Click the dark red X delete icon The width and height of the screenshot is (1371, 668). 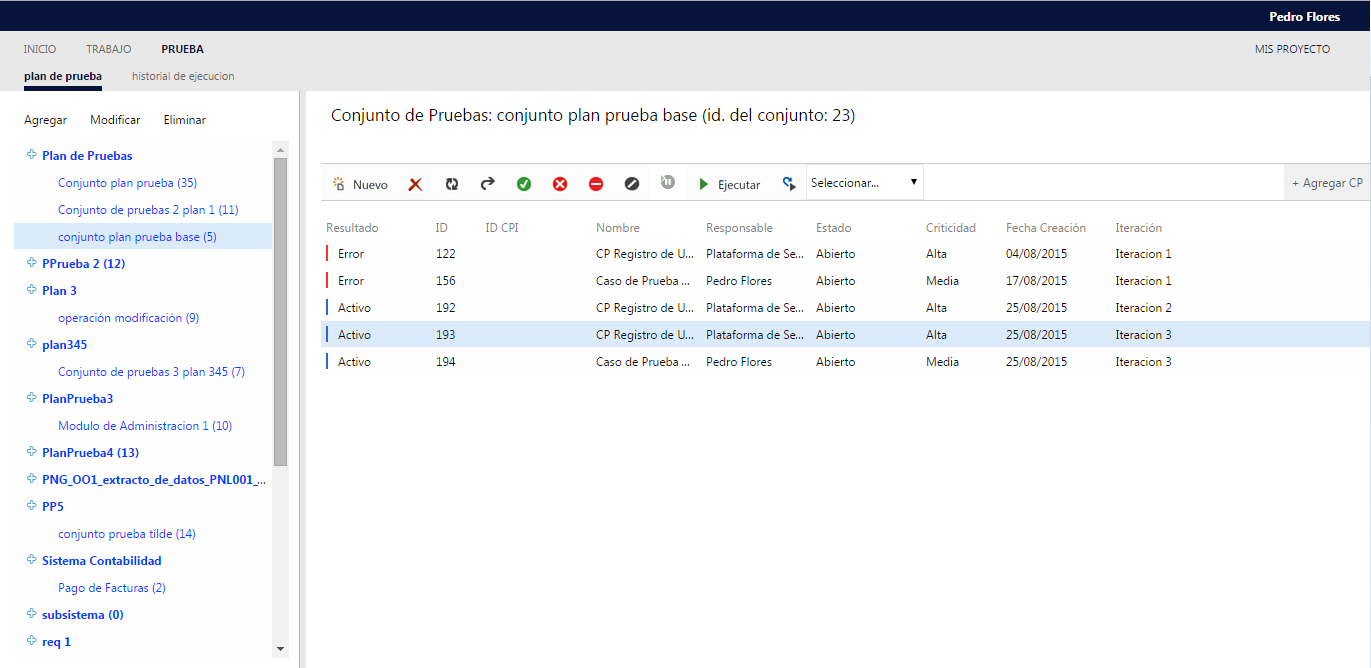point(416,184)
